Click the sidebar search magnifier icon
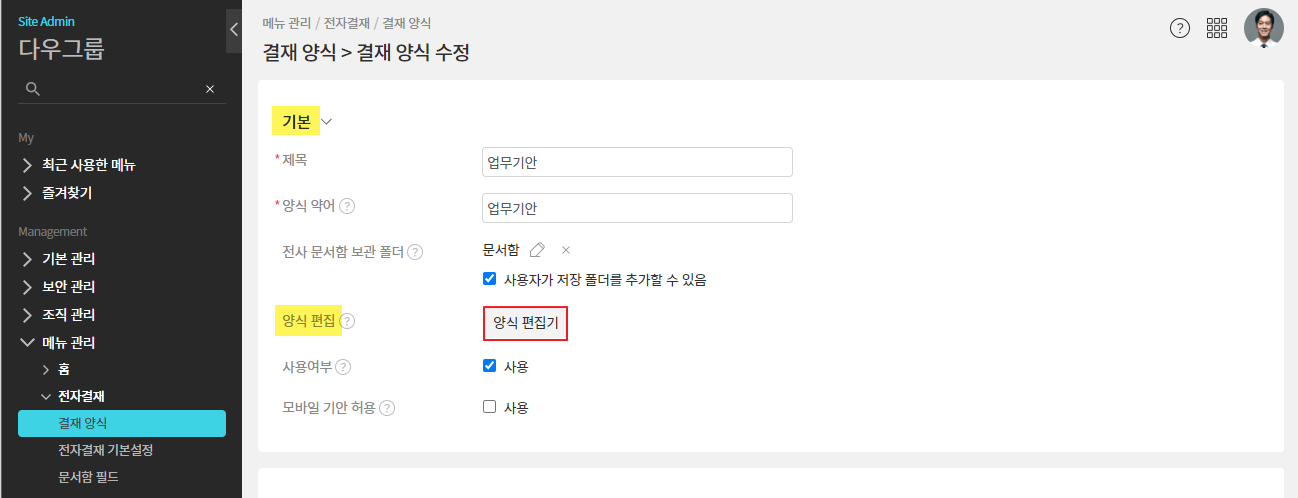 (33, 89)
